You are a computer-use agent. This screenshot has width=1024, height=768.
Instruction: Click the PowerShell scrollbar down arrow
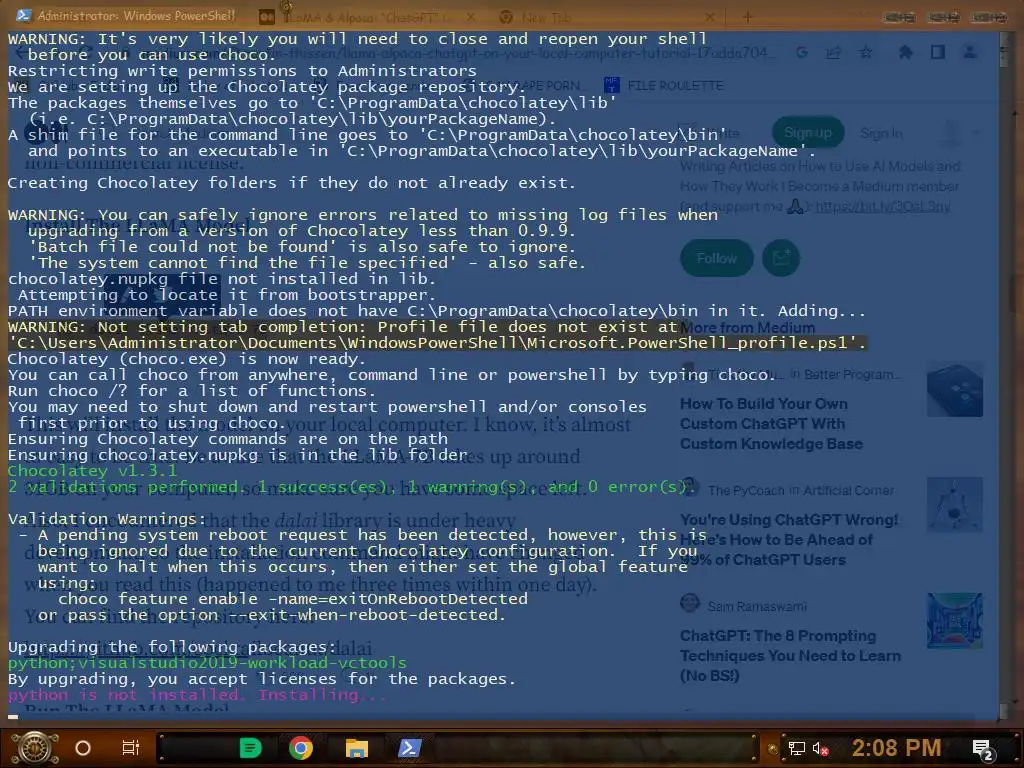1004,712
